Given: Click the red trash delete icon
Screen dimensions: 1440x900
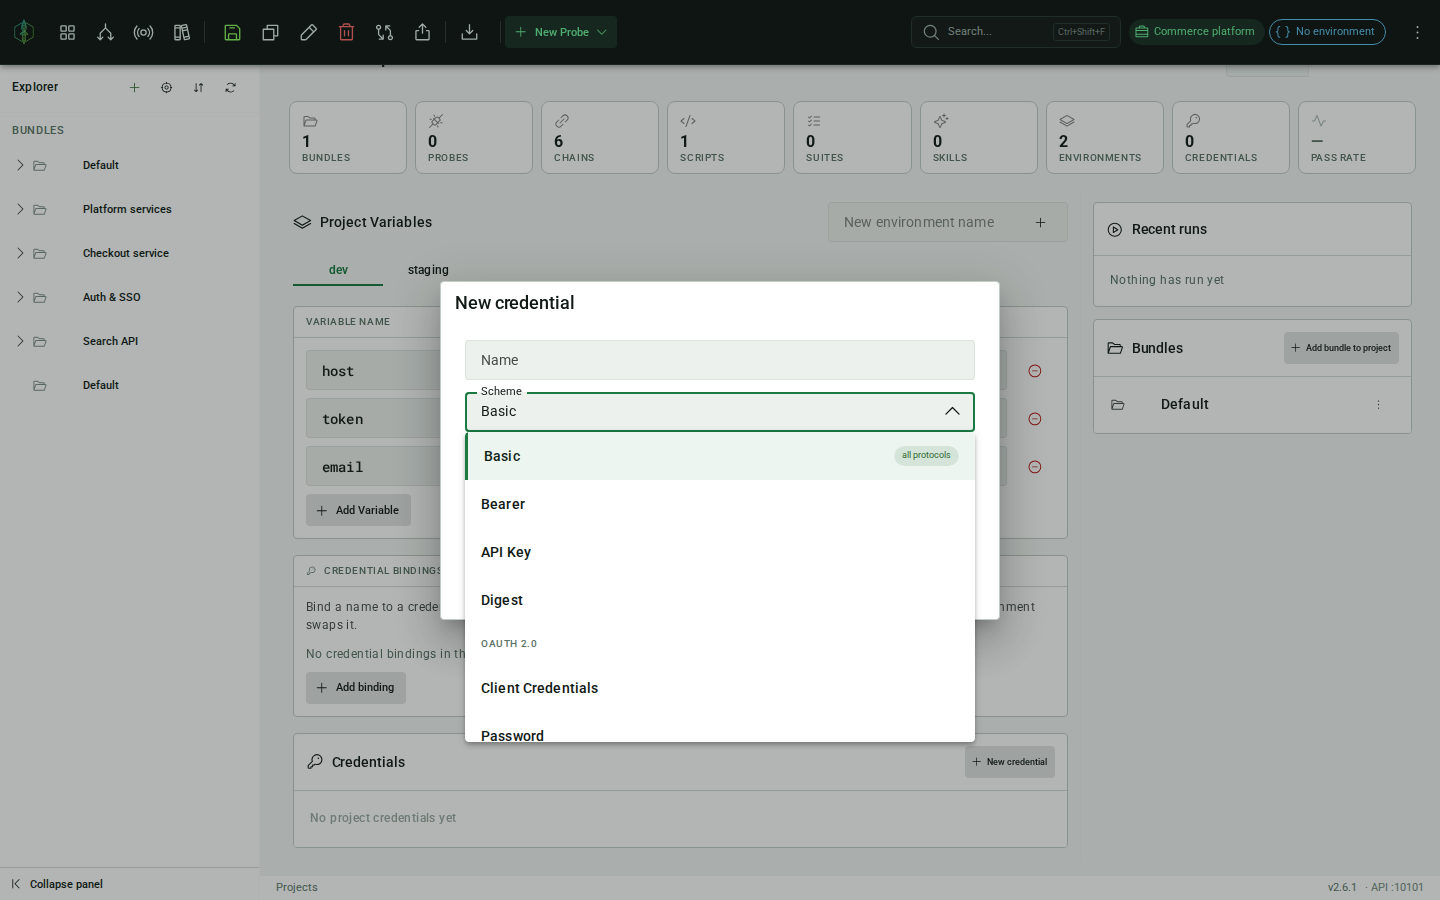Looking at the screenshot, I should [x=346, y=32].
